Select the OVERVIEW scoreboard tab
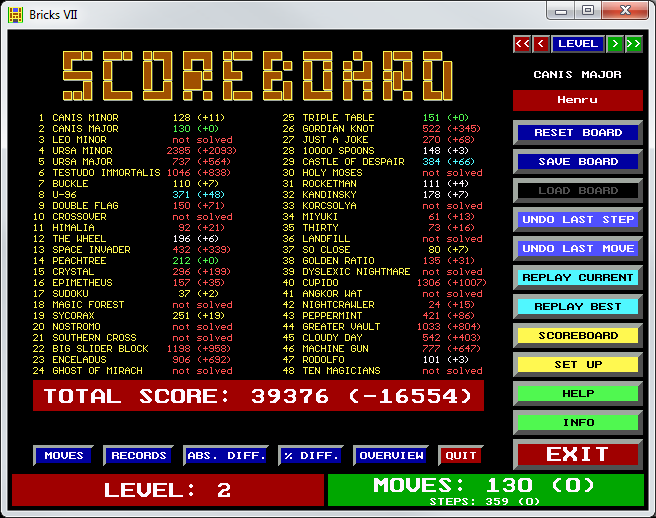The width and height of the screenshot is (656, 518). pos(390,456)
